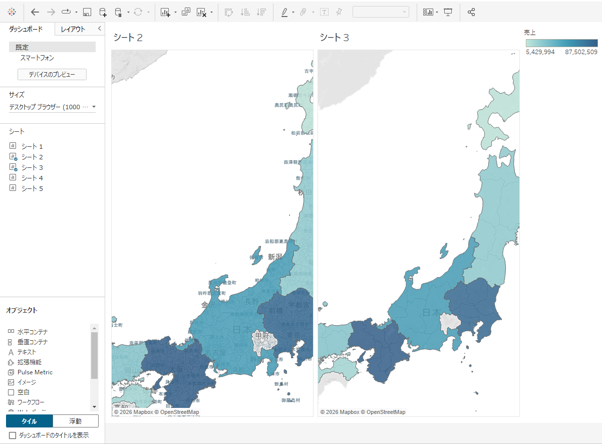Click the save icon in toolbar
This screenshot has width=602, height=444.
(87, 12)
